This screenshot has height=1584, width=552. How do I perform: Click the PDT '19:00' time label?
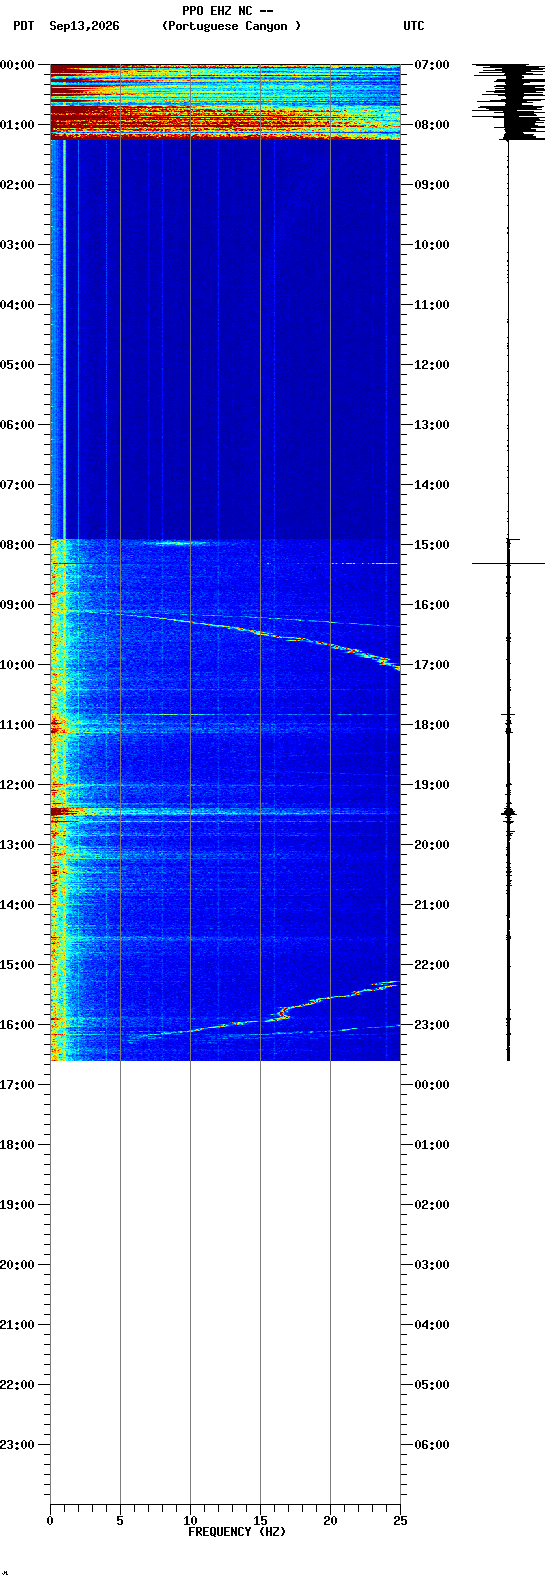pos(17,1204)
